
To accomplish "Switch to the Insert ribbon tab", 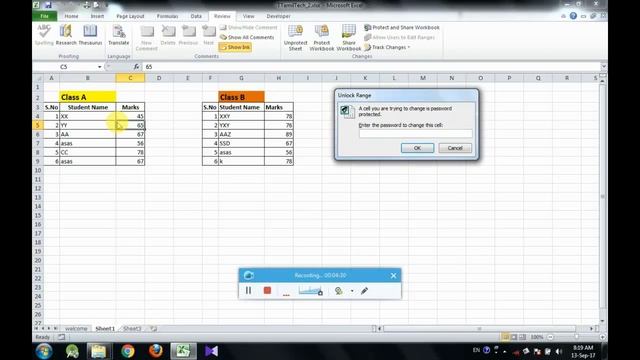I will [97, 16].
